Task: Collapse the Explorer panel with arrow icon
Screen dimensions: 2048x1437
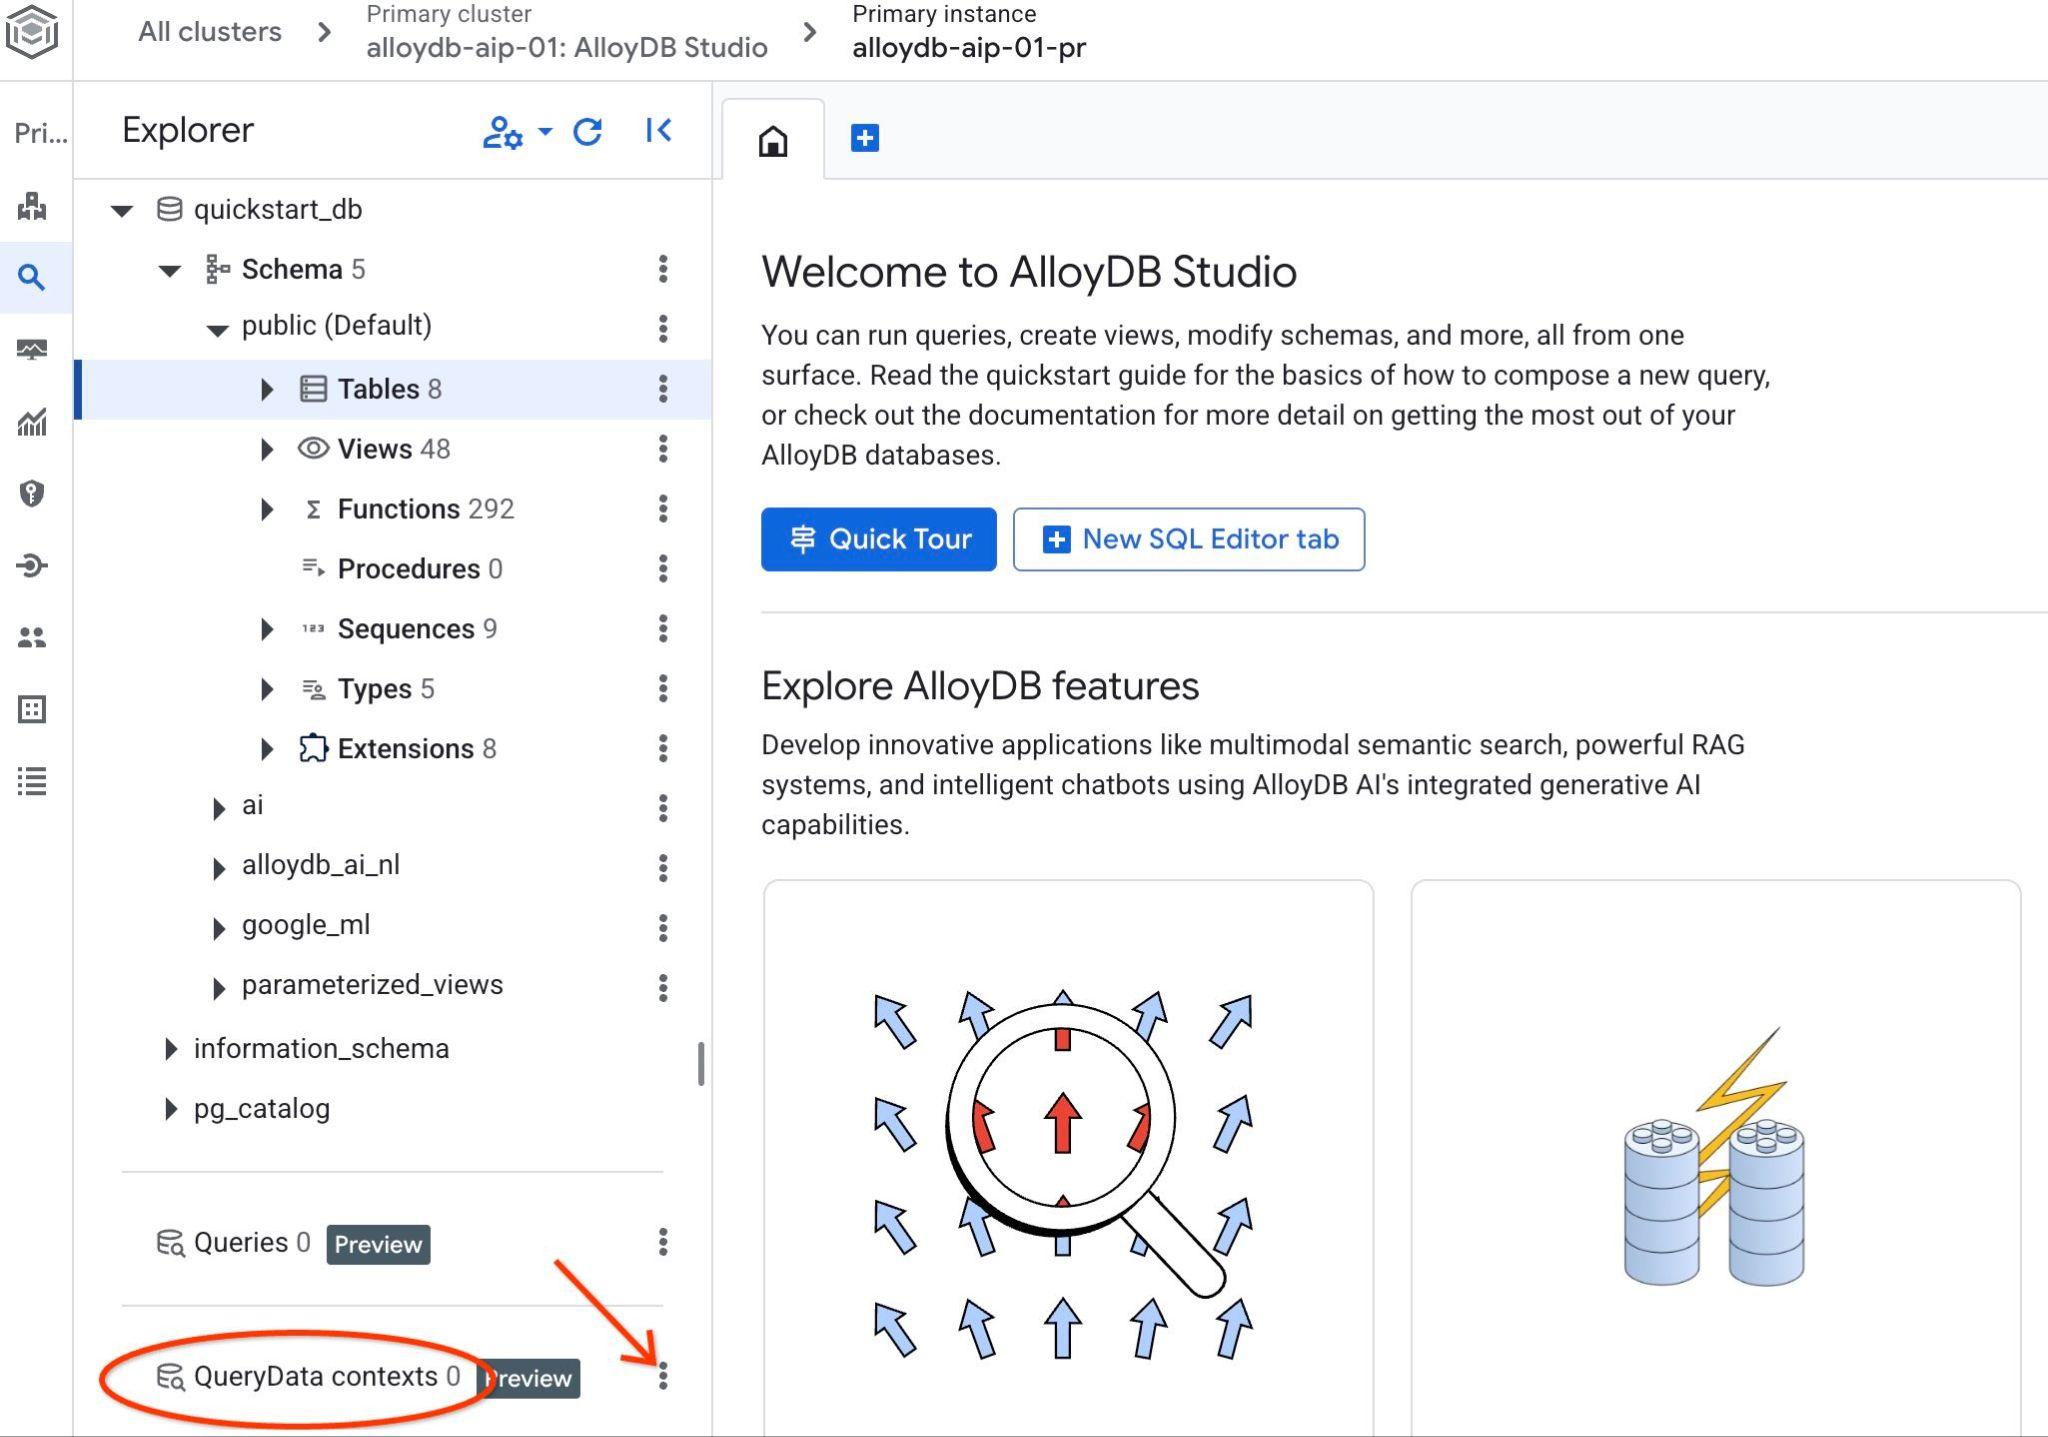Action: (x=658, y=131)
